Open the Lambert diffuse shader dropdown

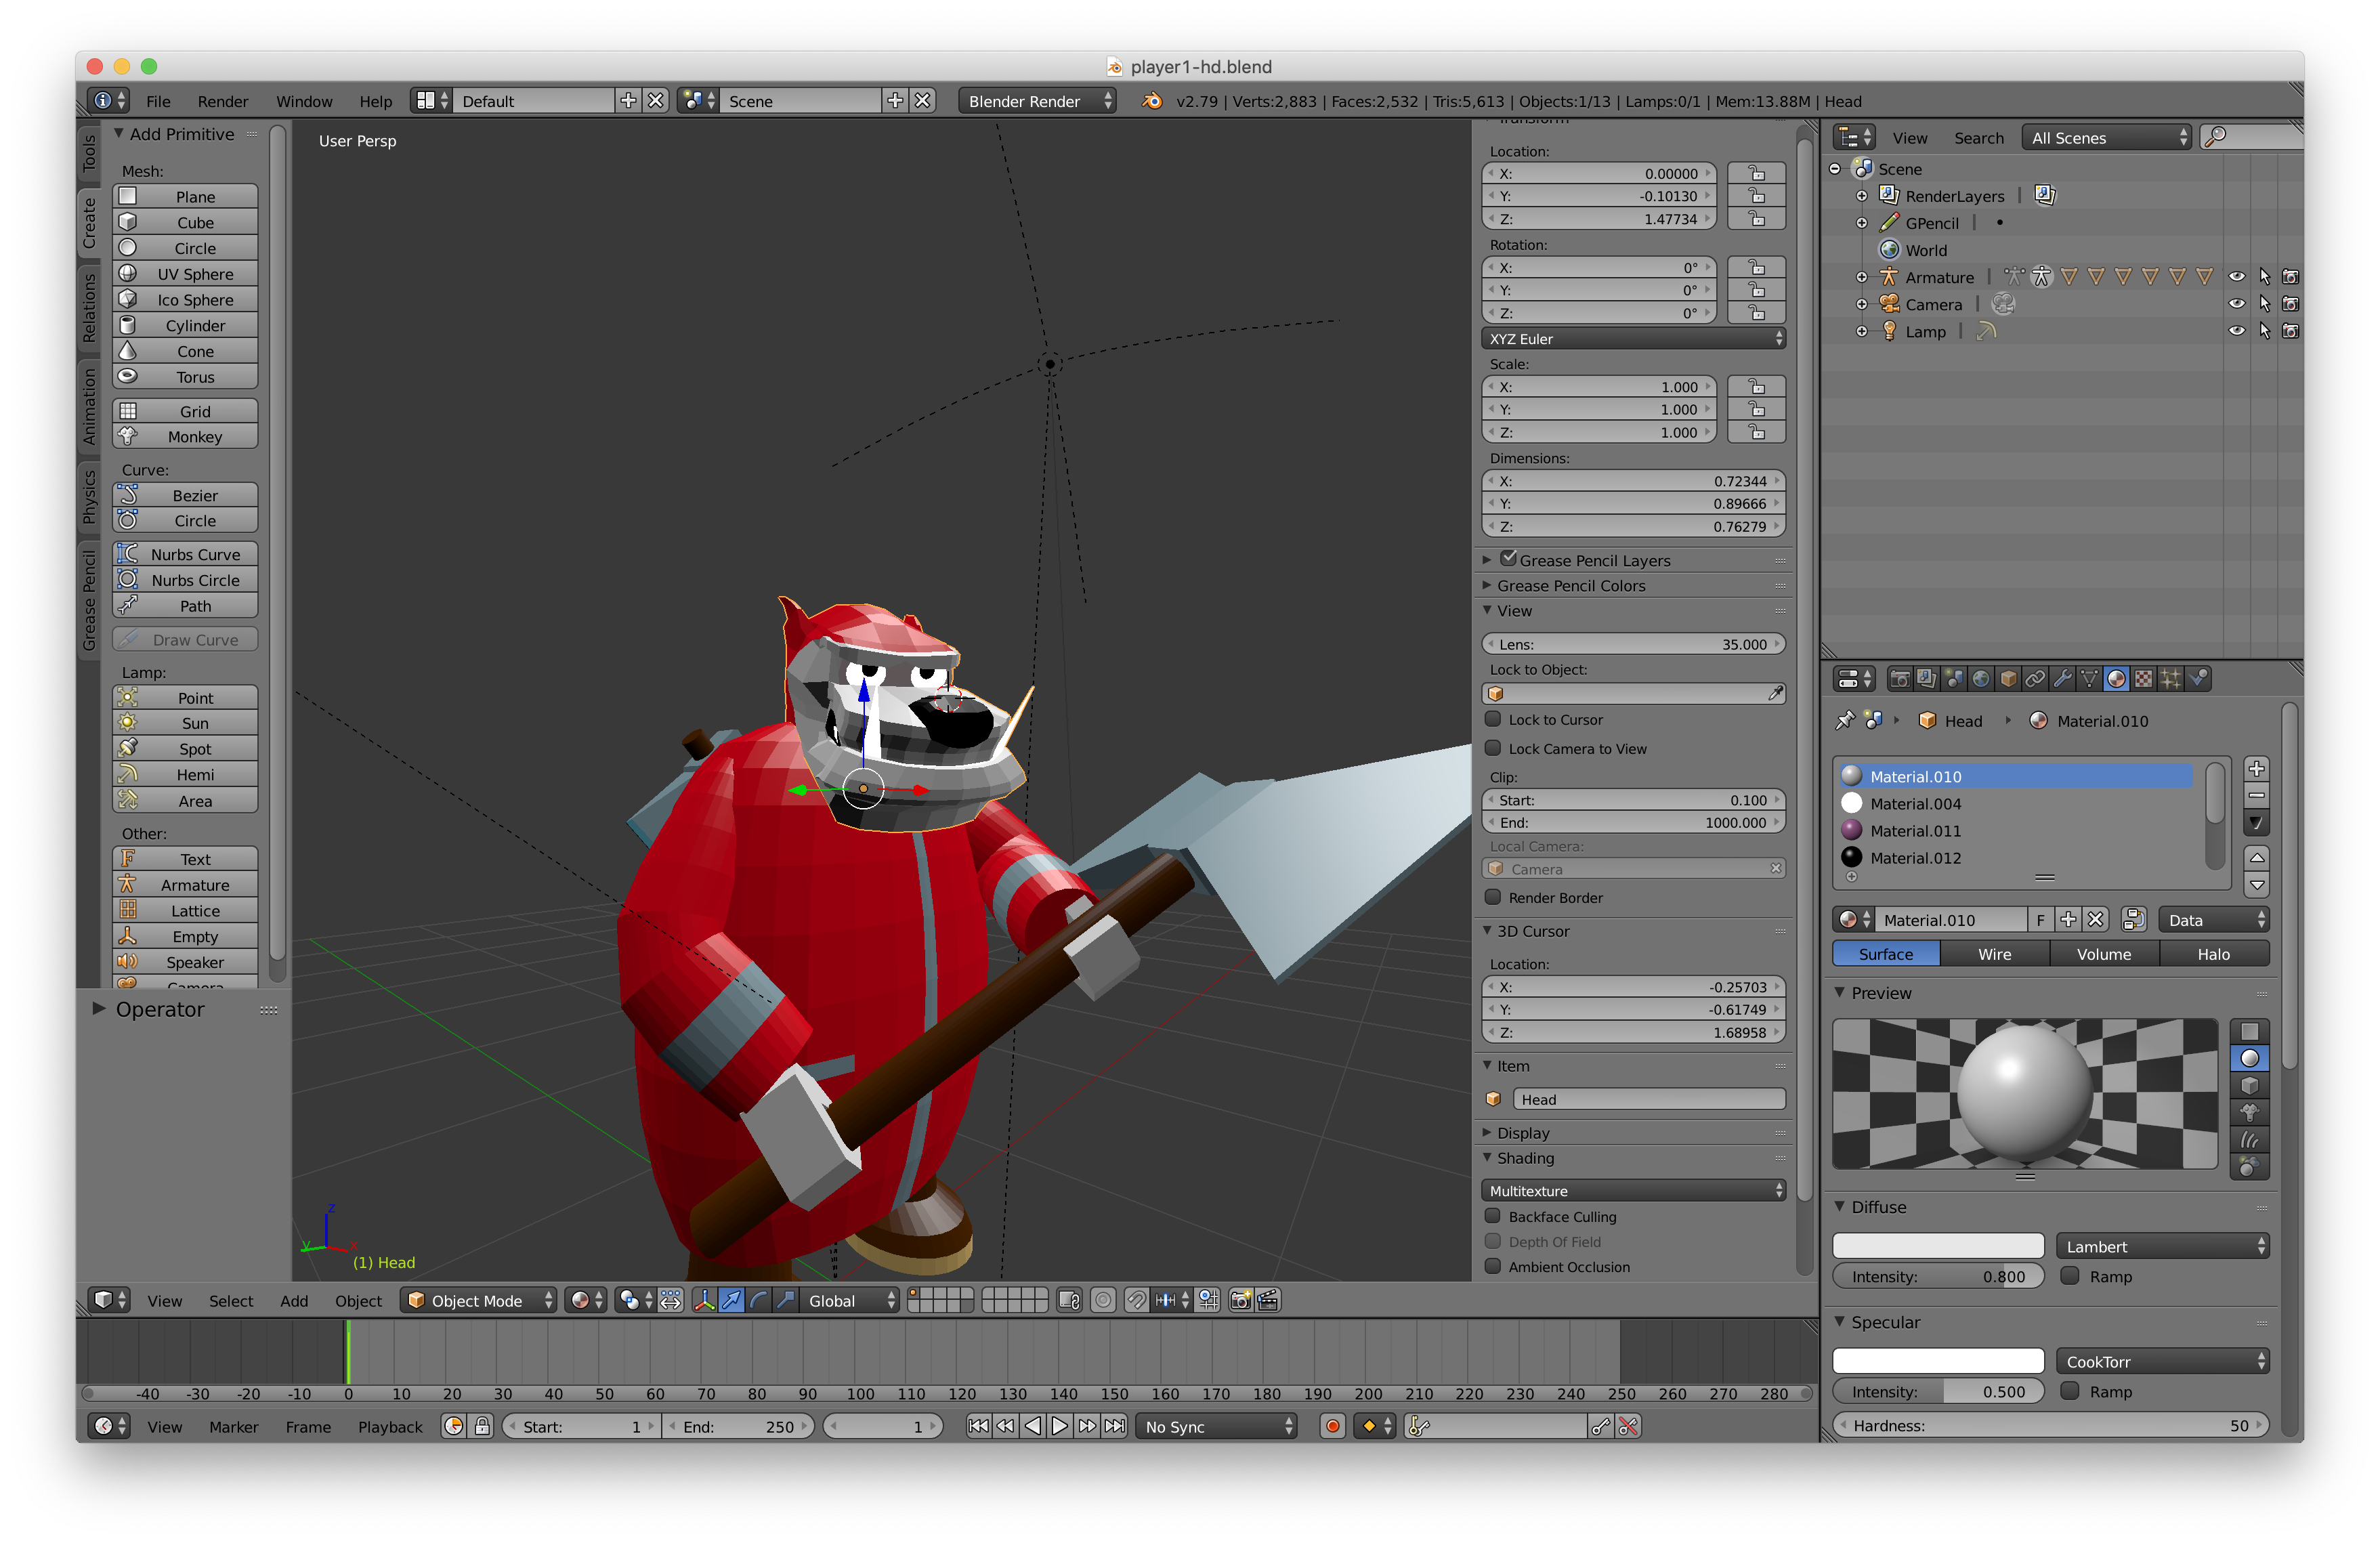2162,1246
